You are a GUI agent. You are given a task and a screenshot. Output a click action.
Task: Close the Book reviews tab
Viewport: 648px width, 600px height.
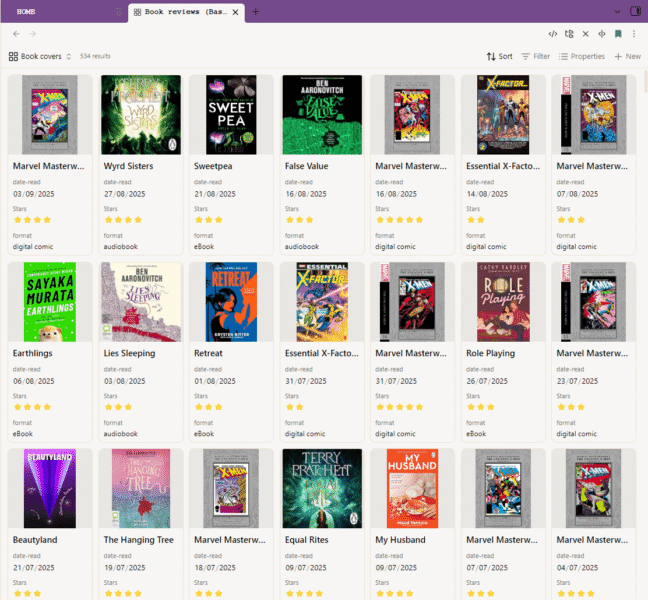point(237,11)
